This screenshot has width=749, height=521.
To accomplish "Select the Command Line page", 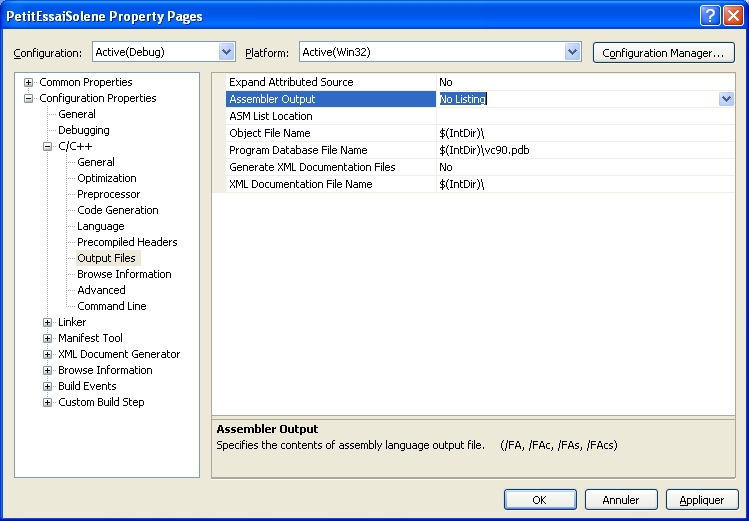I will tap(112, 306).
